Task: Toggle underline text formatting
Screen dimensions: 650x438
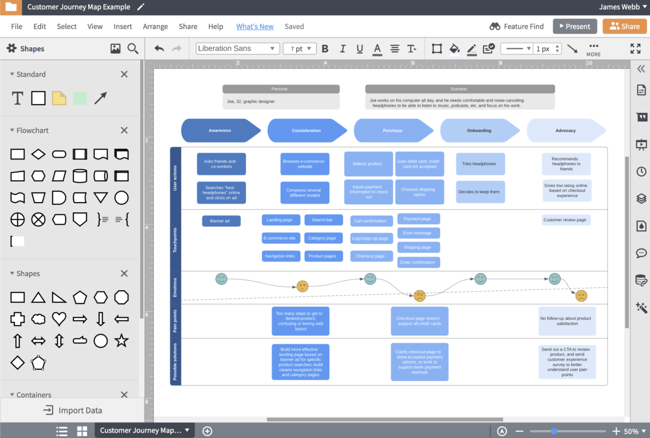Action: coord(358,48)
